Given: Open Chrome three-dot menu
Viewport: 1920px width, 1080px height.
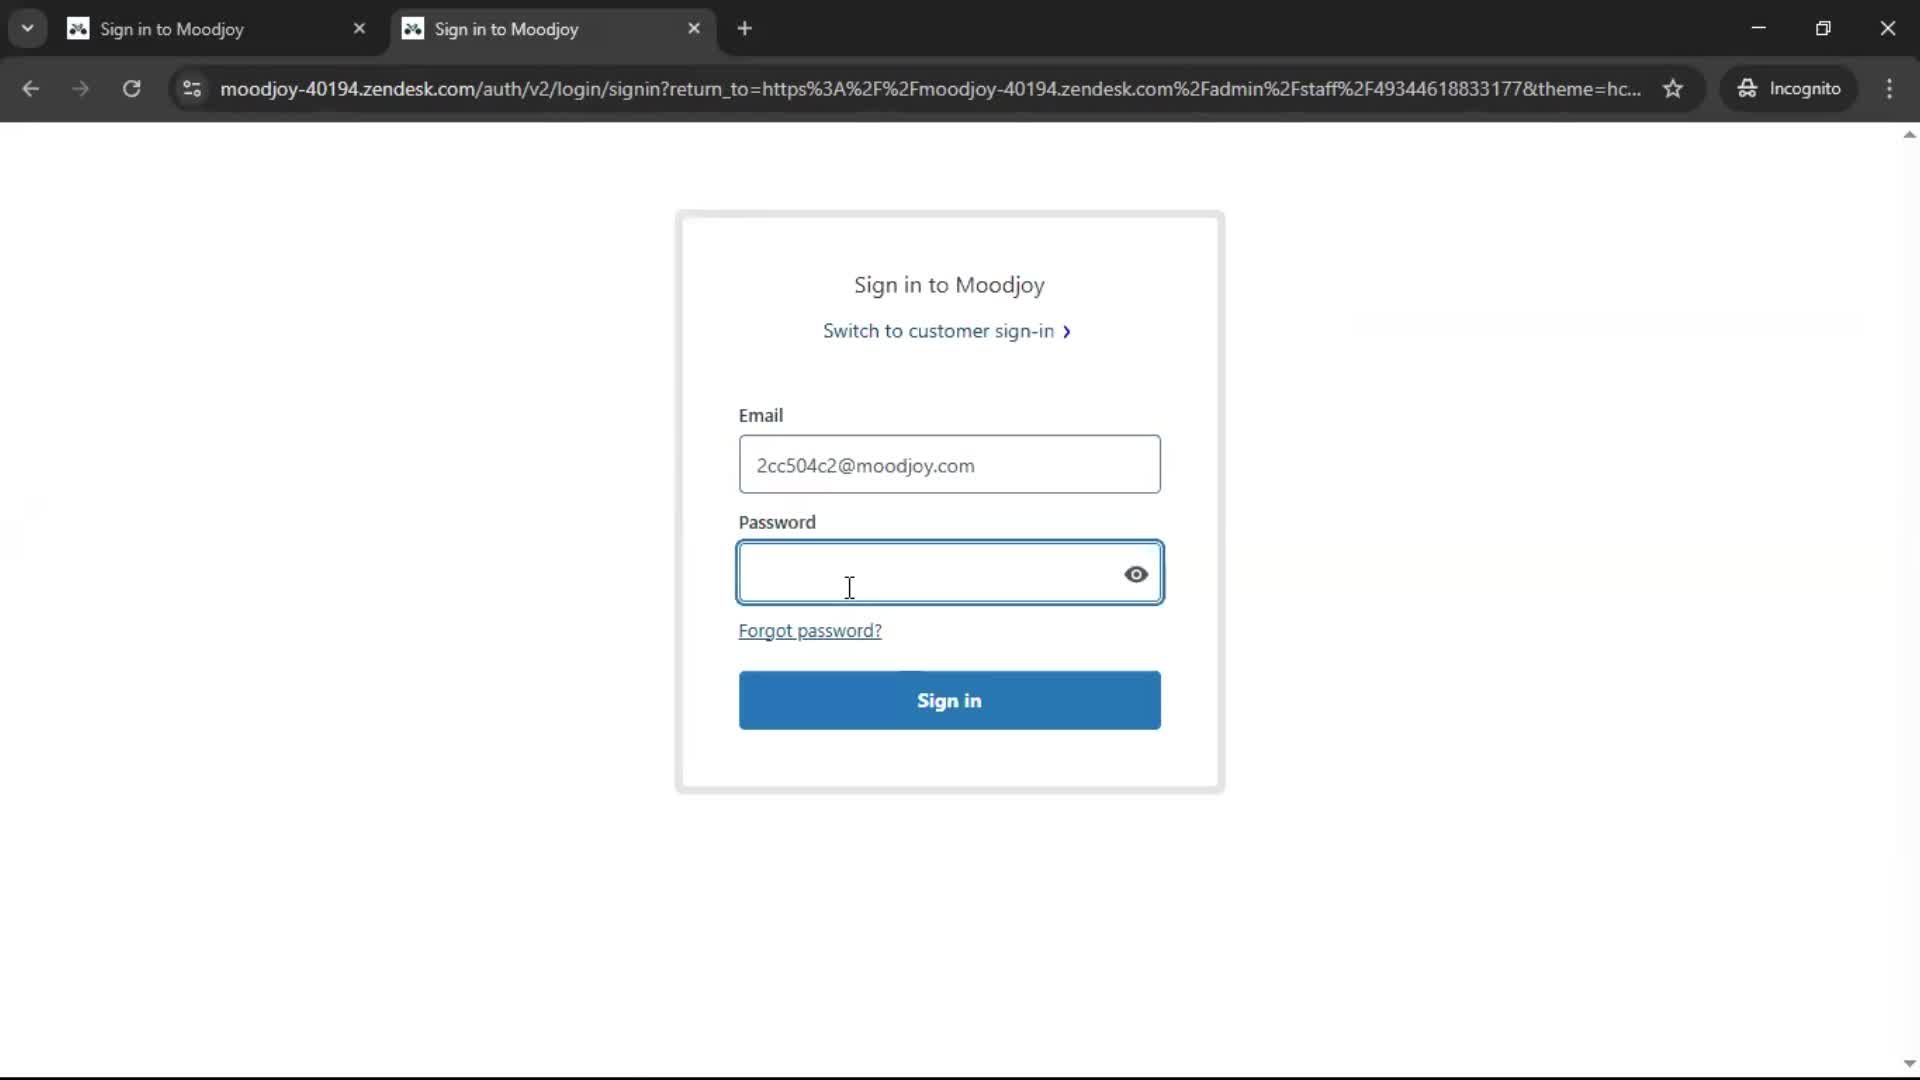Looking at the screenshot, I should click(x=1889, y=88).
